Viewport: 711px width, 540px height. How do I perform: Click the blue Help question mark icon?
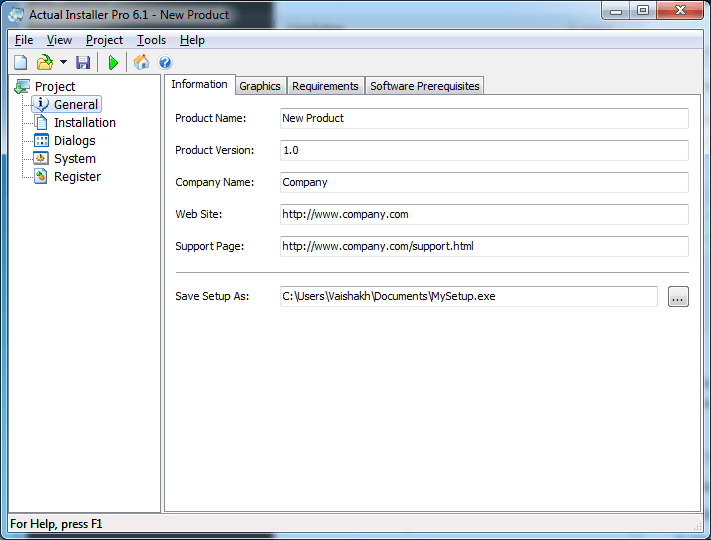165,62
